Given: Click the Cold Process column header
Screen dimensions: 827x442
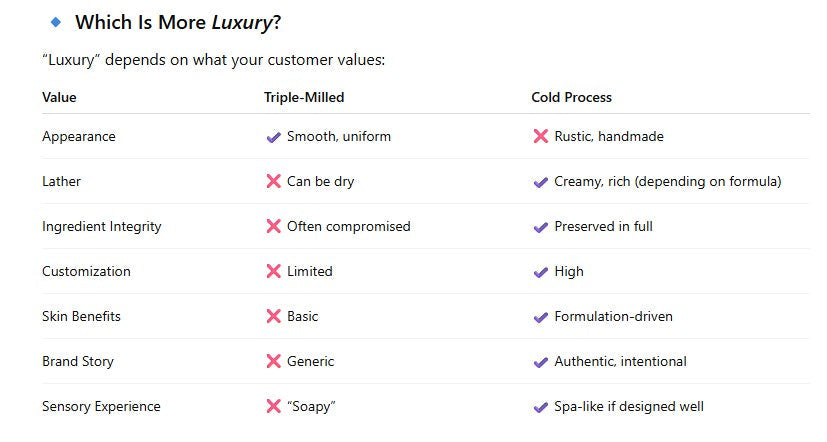Looking at the screenshot, I should (x=571, y=98).
